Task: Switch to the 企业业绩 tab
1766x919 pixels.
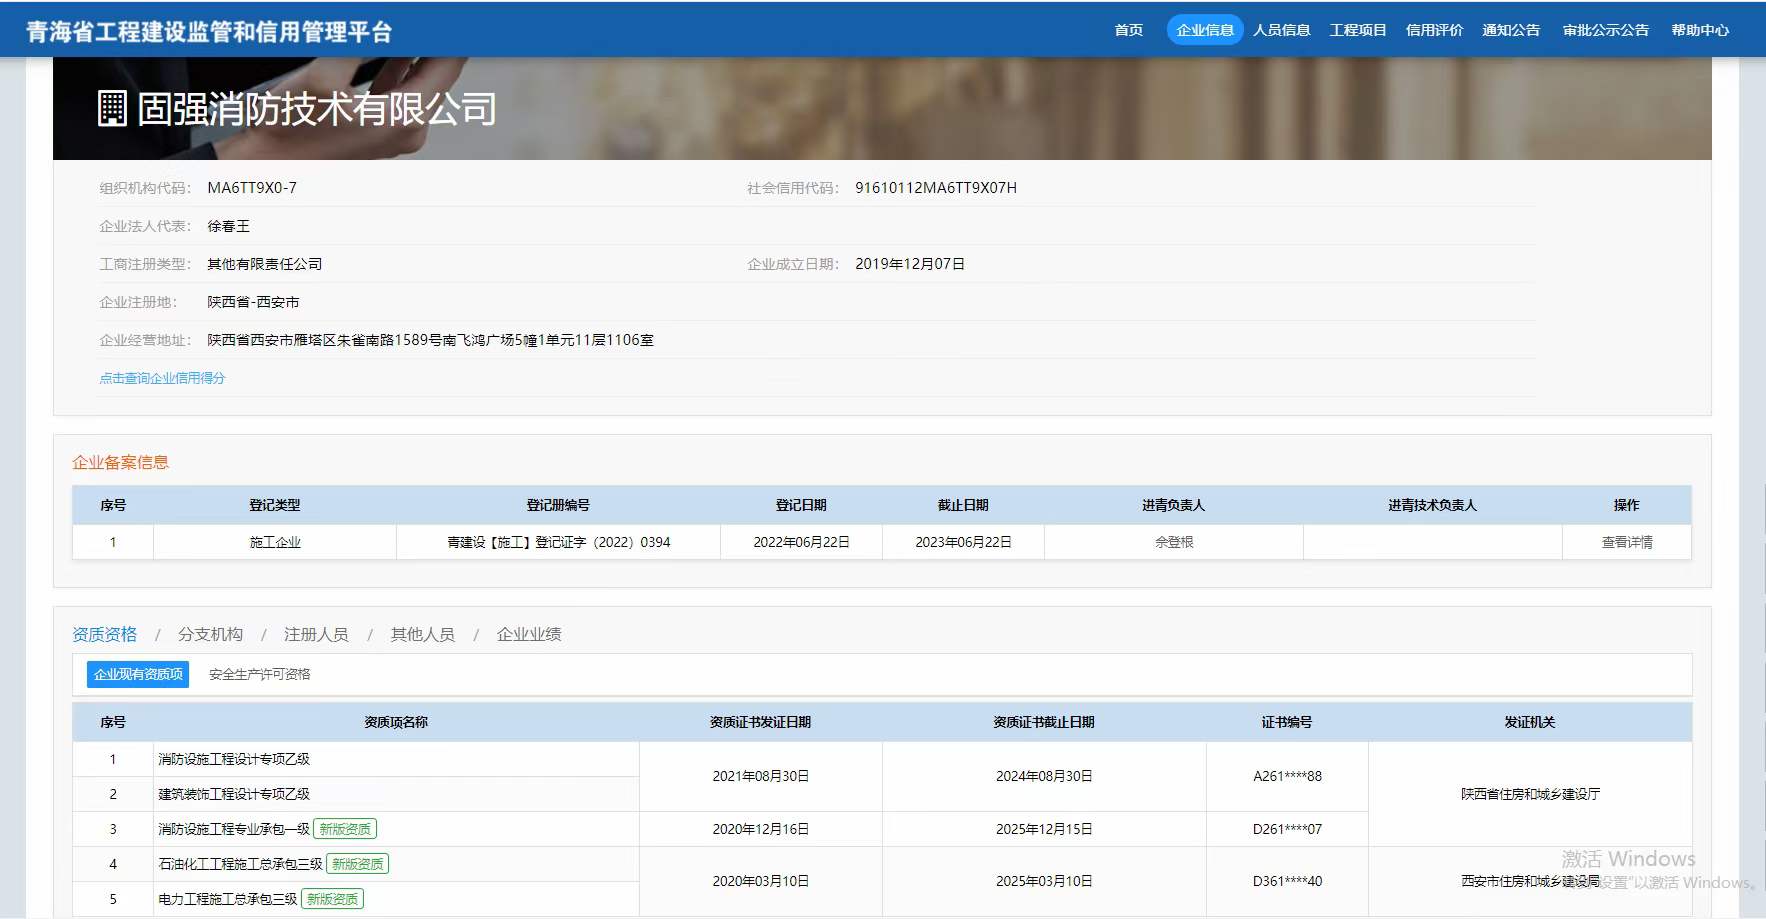Action: click(529, 634)
